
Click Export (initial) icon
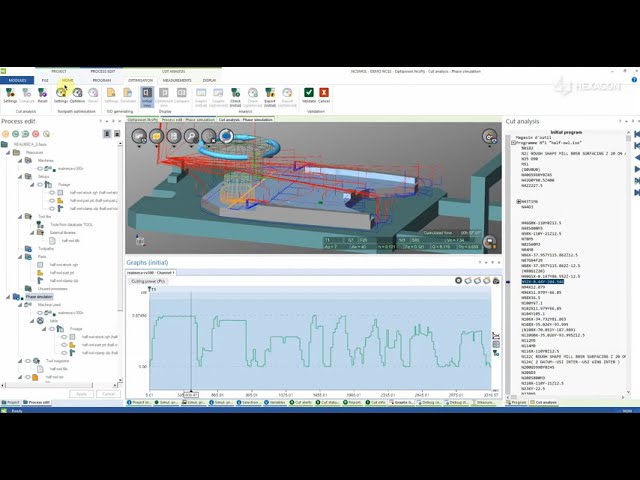[270, 97]
